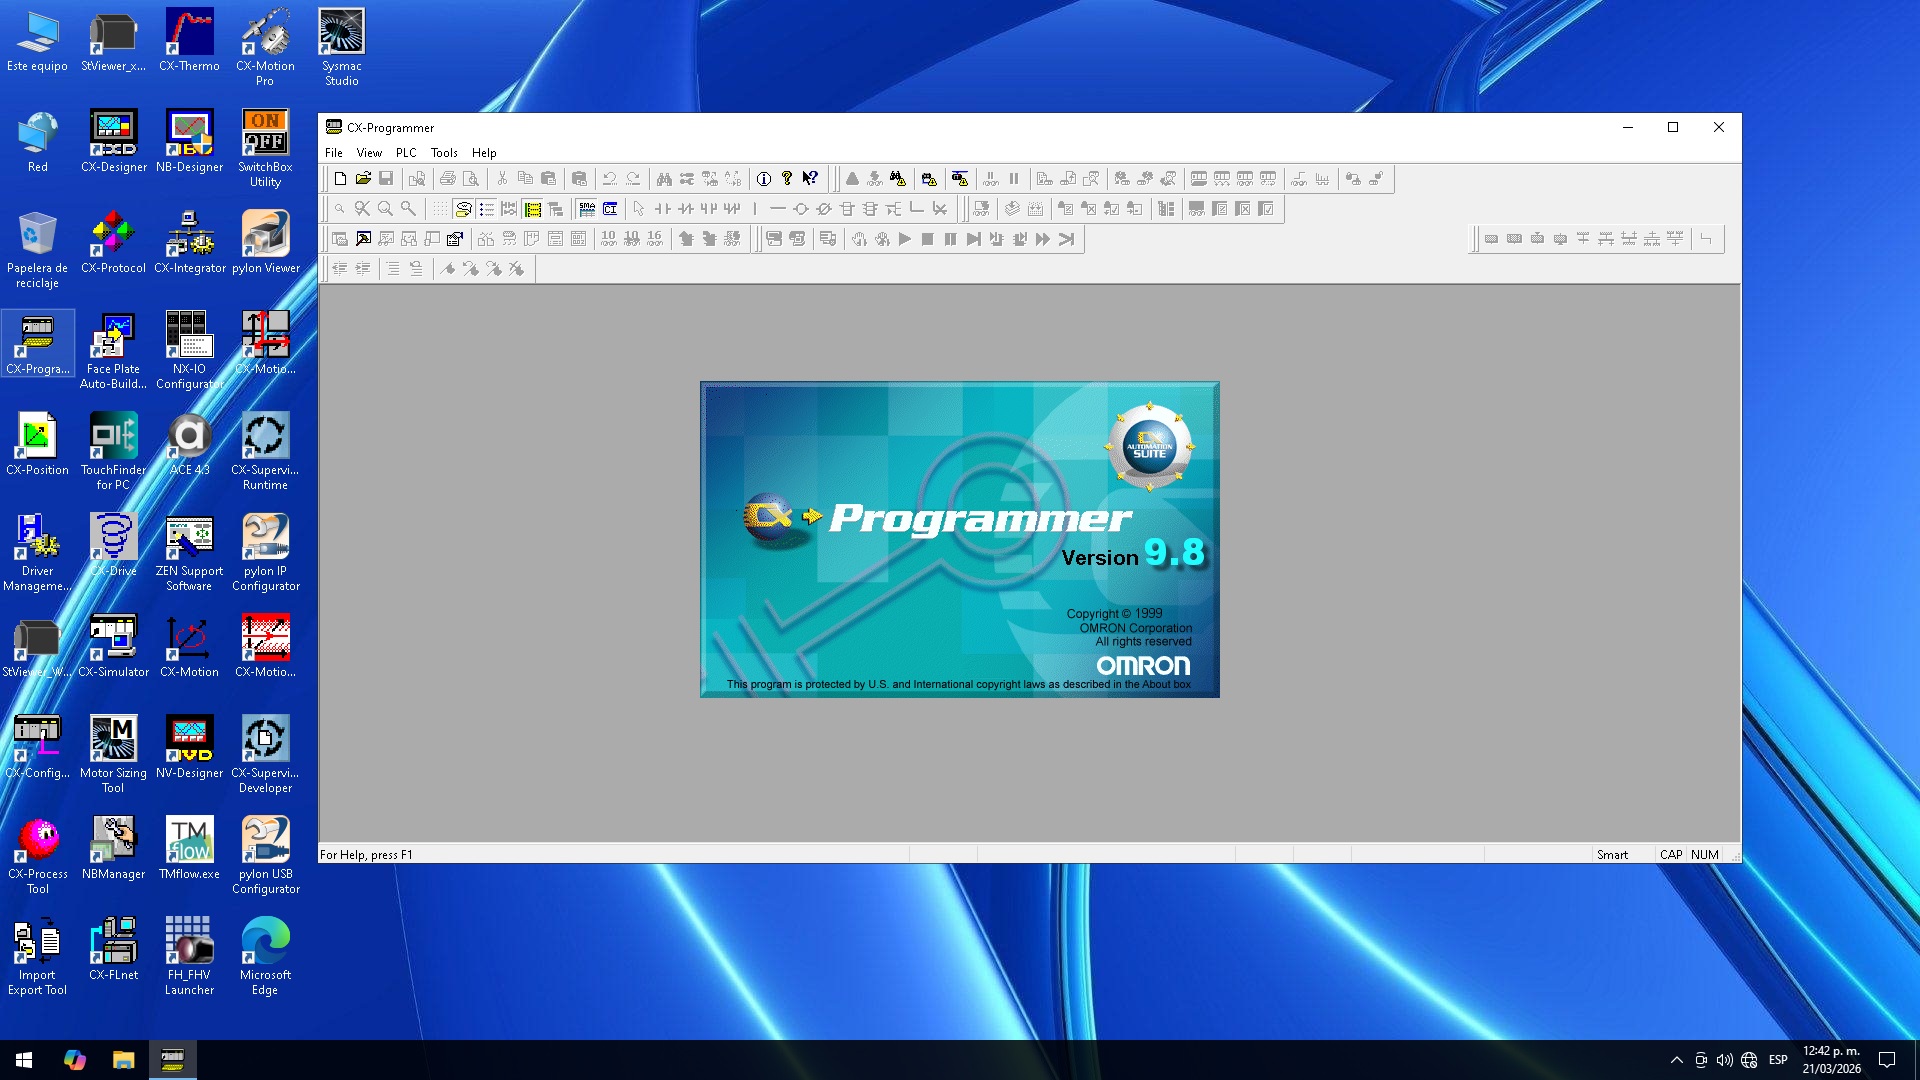1920x1080 pixels.
Task: Toggle pause of PLC monitoring
Action: tap(1013, 178)
